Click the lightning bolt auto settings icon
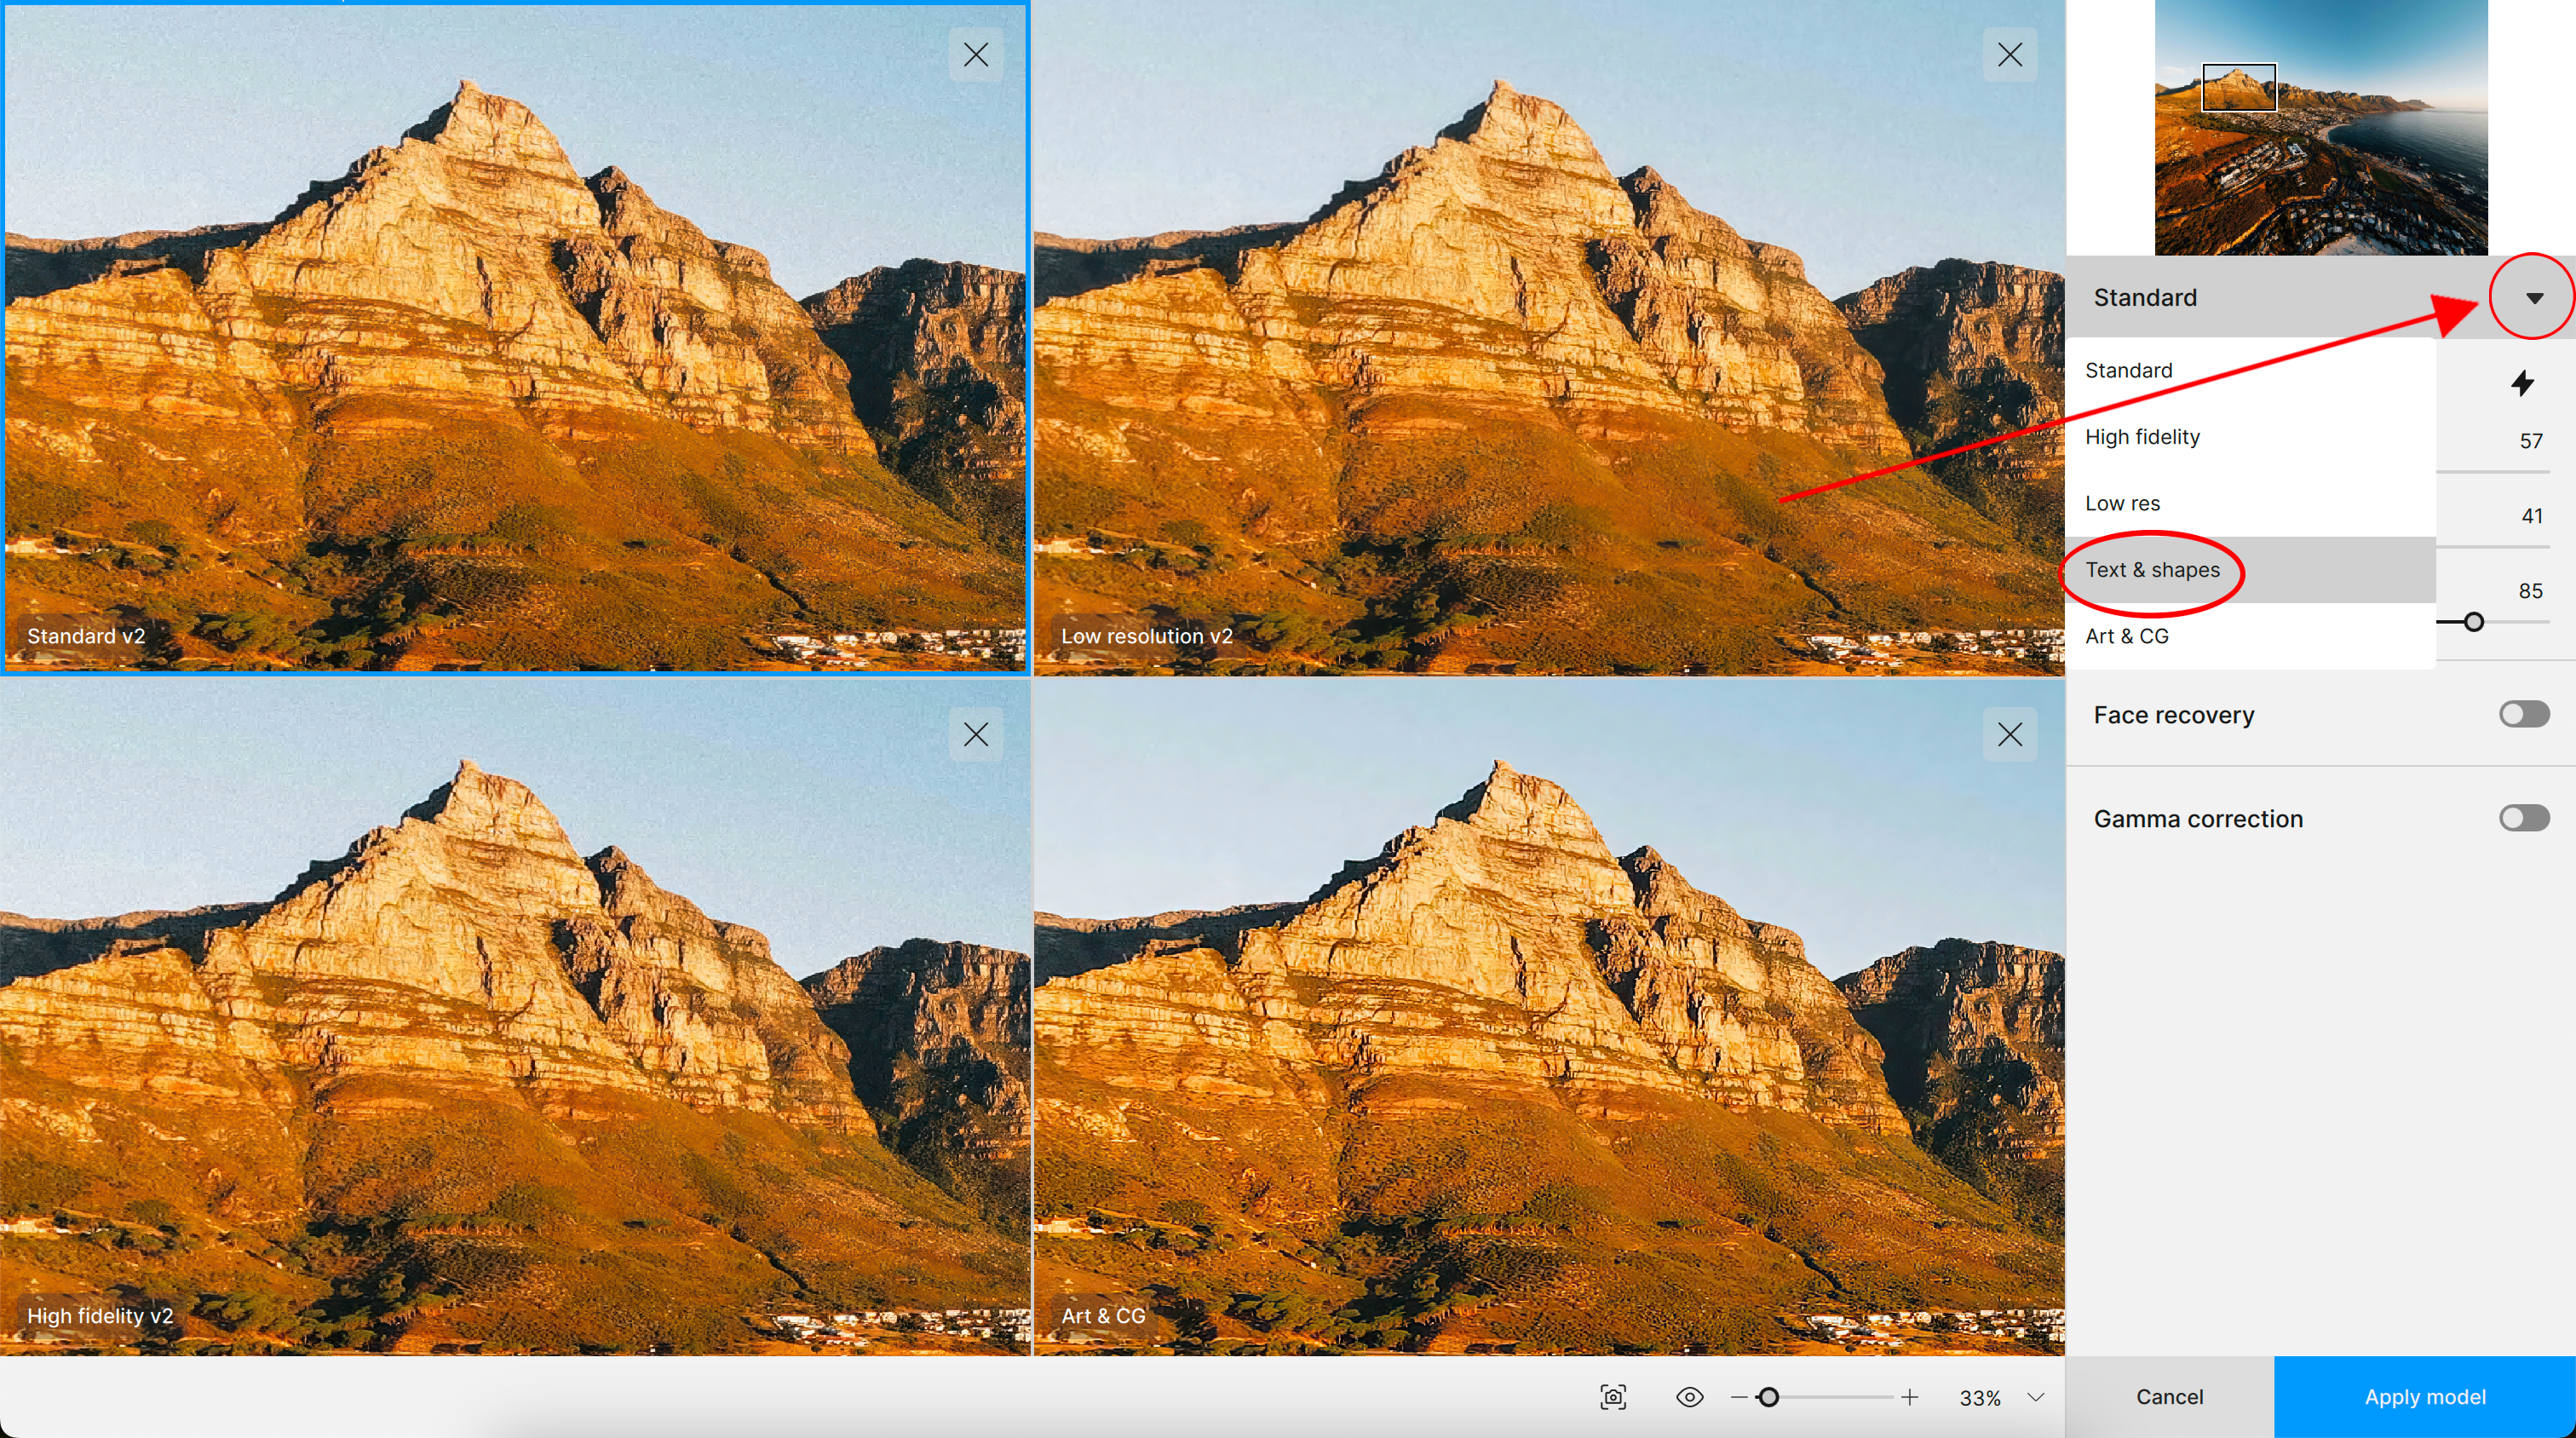The image size is (2576, 1438). tap(2522, 383)
